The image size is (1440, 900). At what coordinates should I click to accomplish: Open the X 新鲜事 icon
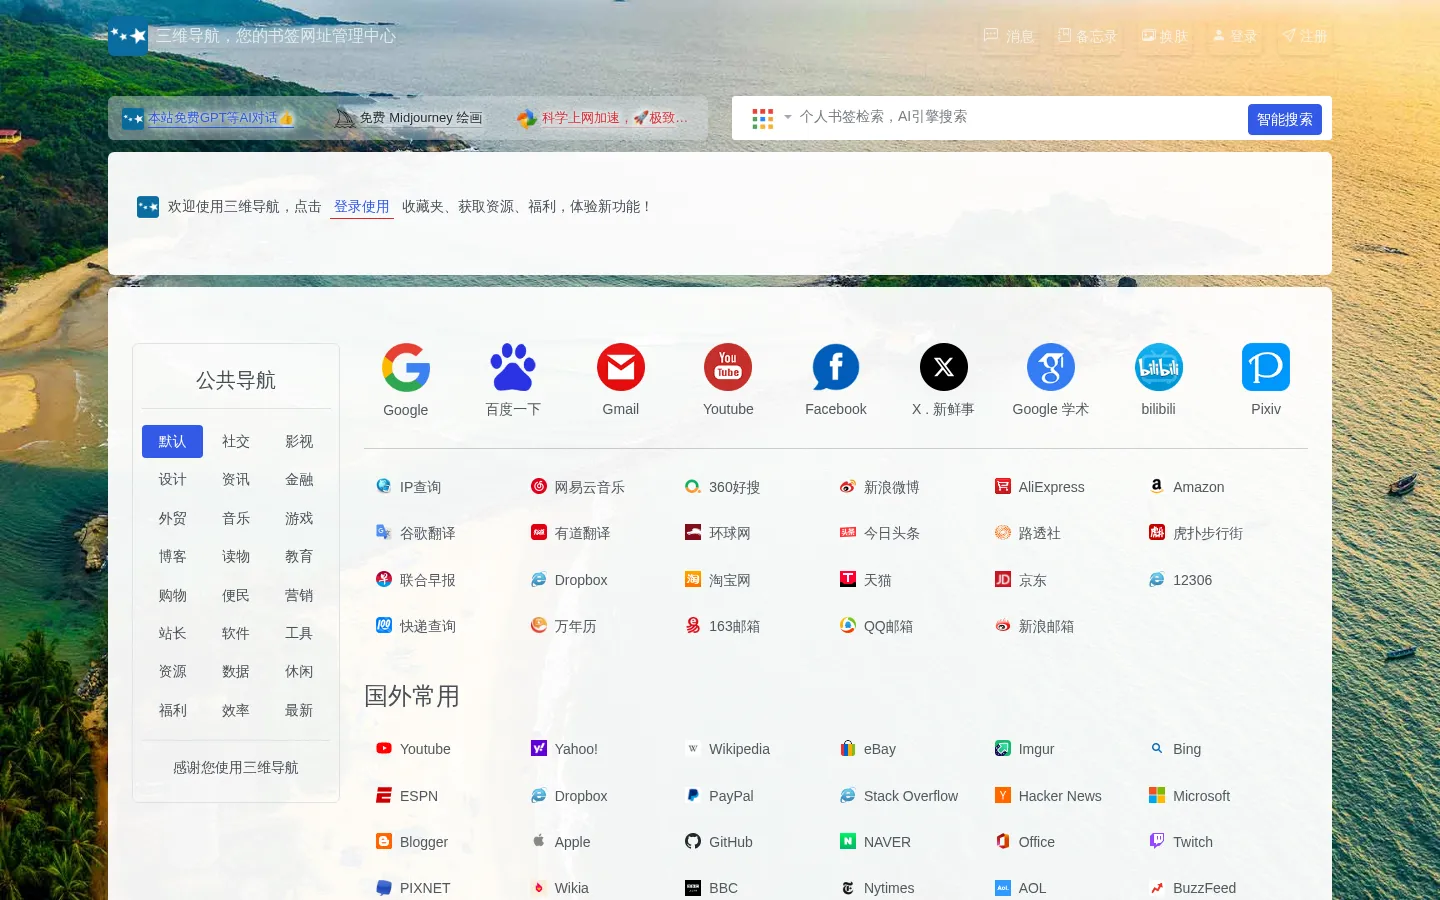coord(943,367)
